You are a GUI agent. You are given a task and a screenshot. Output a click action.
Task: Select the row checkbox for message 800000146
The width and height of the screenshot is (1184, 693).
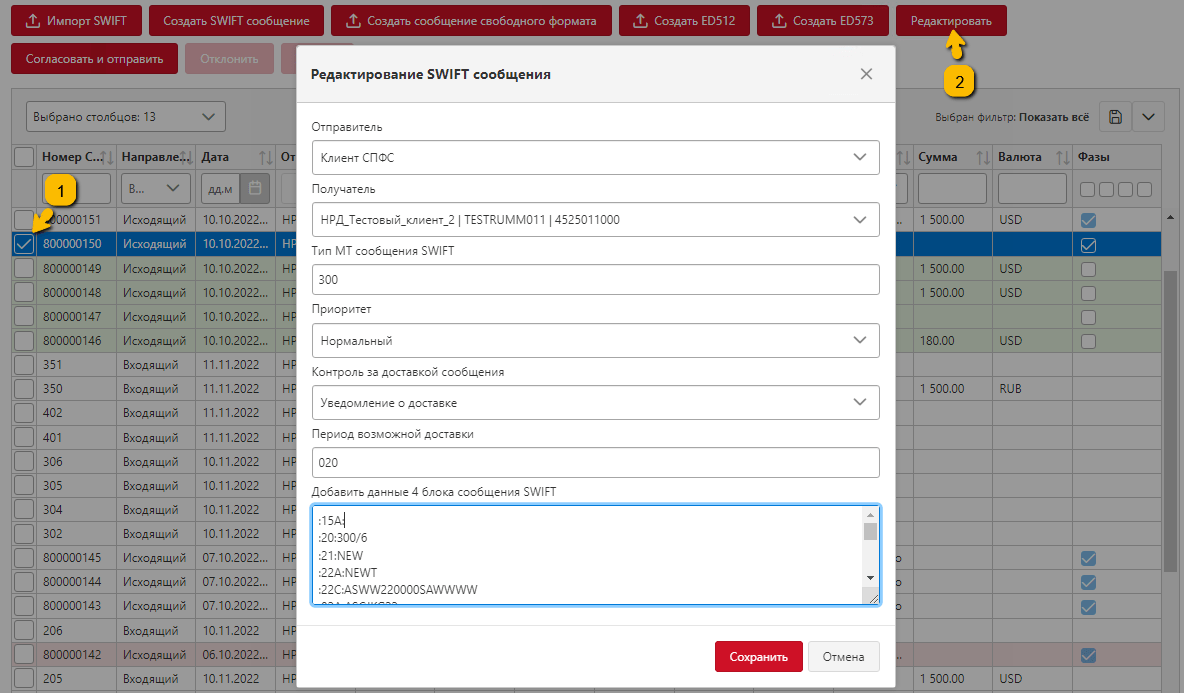tap(24, 340)
